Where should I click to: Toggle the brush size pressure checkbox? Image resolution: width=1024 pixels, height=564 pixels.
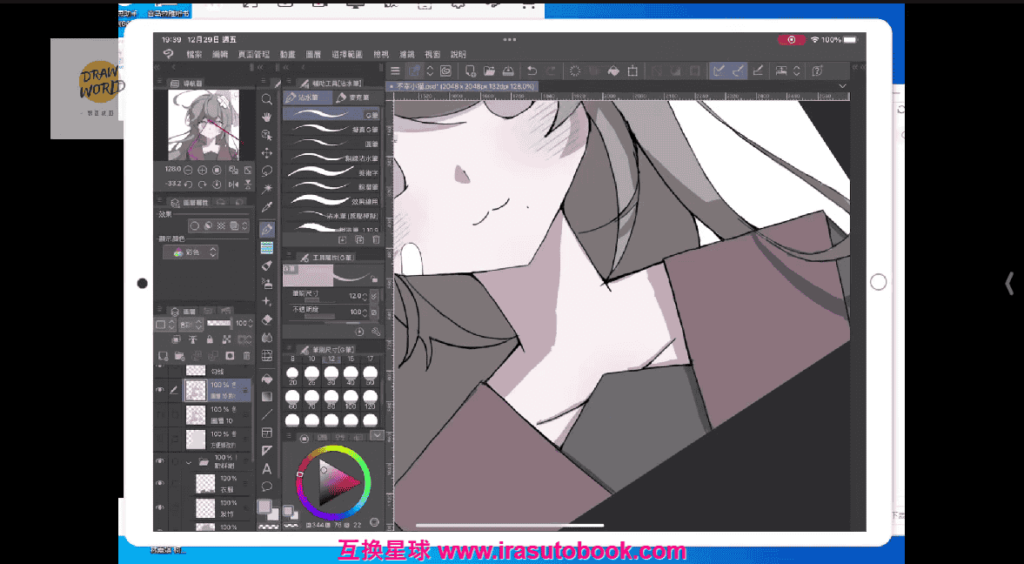click(374, 296)
